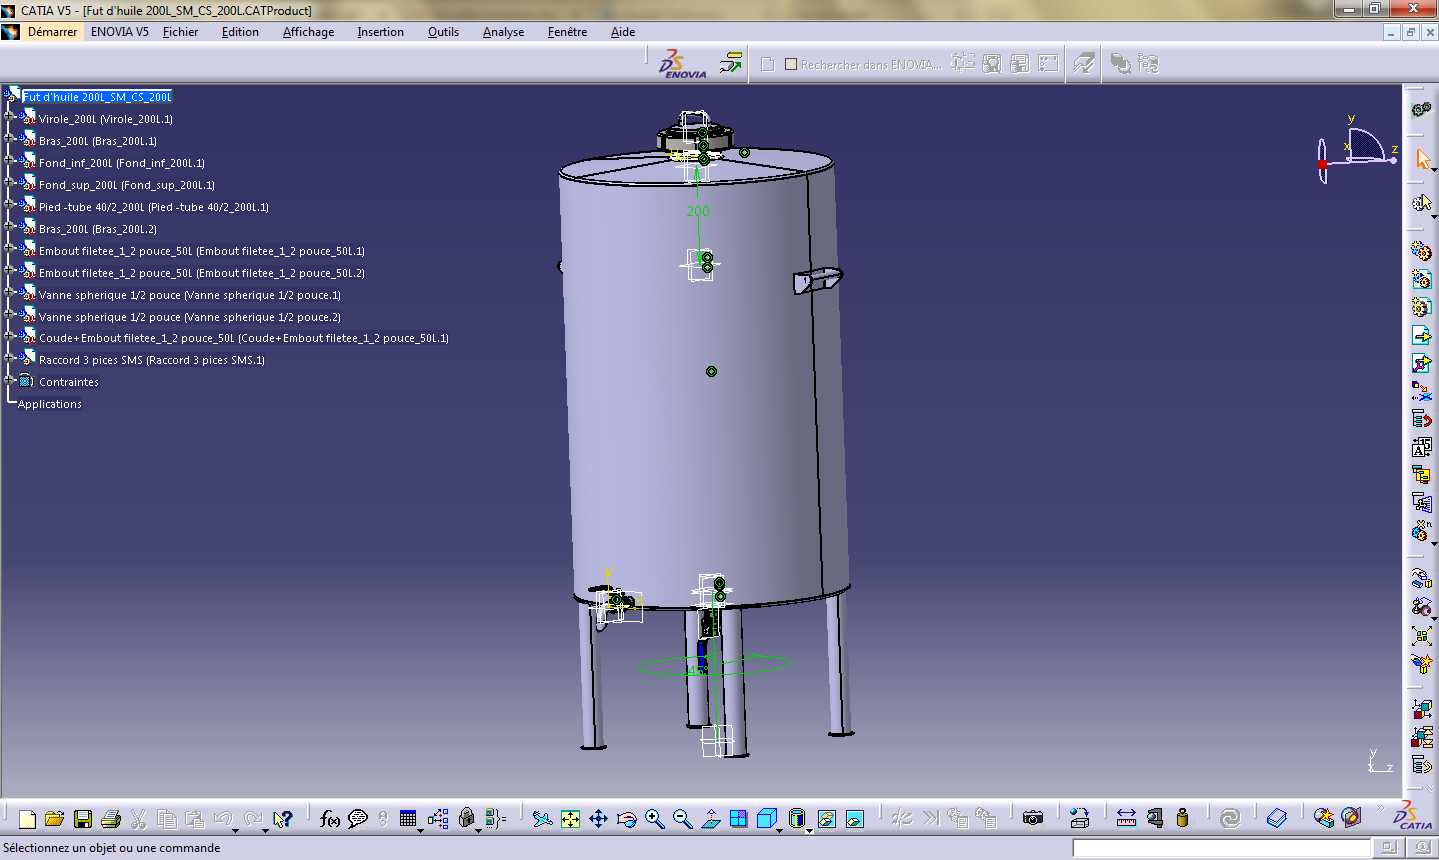Click the Update spiral icon

point(1230,819)
